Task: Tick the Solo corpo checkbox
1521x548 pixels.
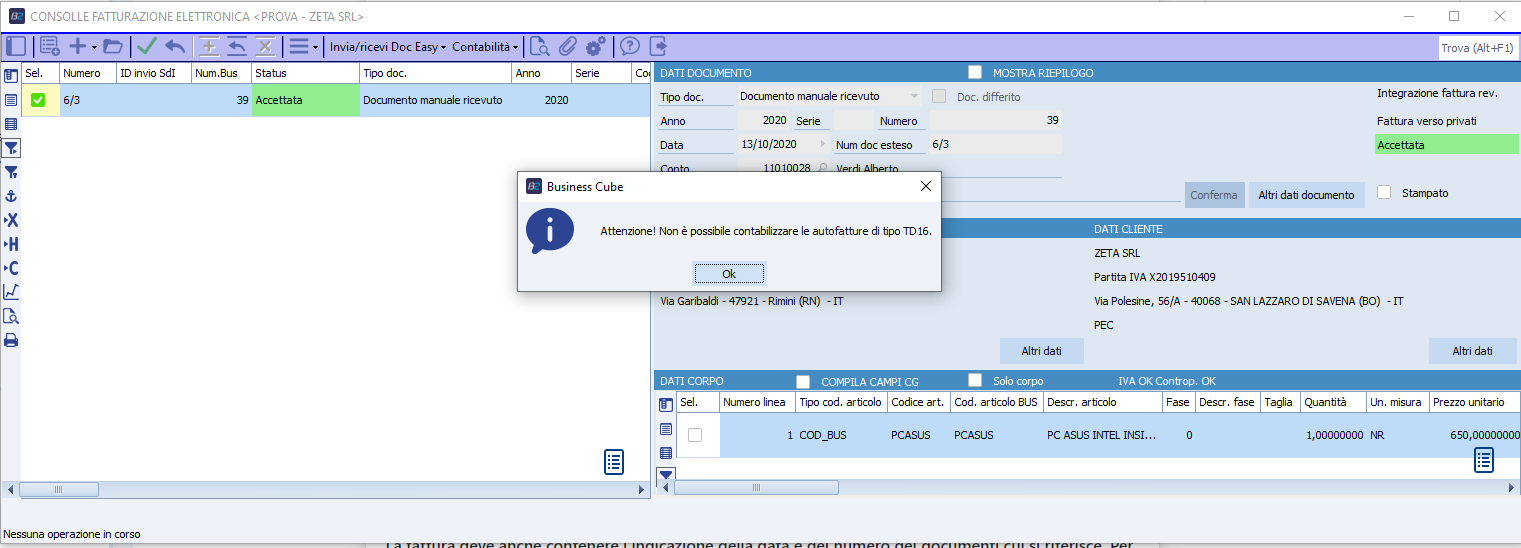Action: click(x=975, y=380)
